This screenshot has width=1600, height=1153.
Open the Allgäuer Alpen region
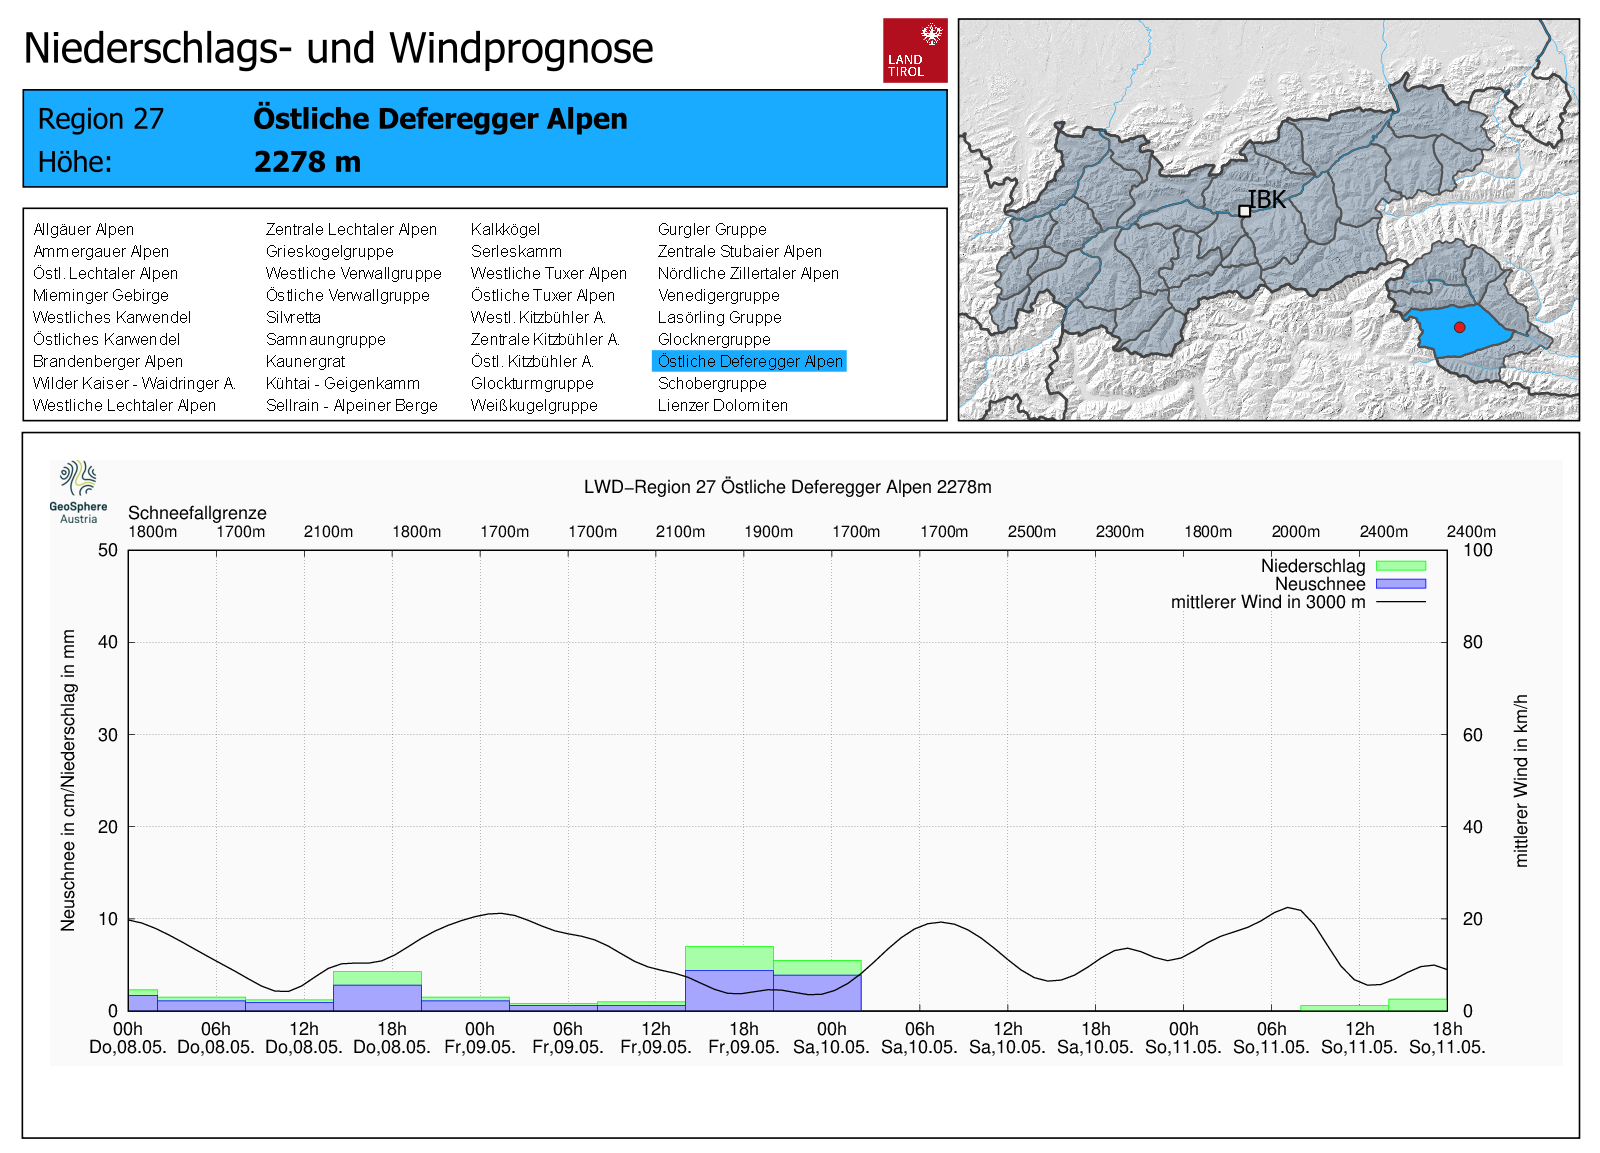point(83,229)
